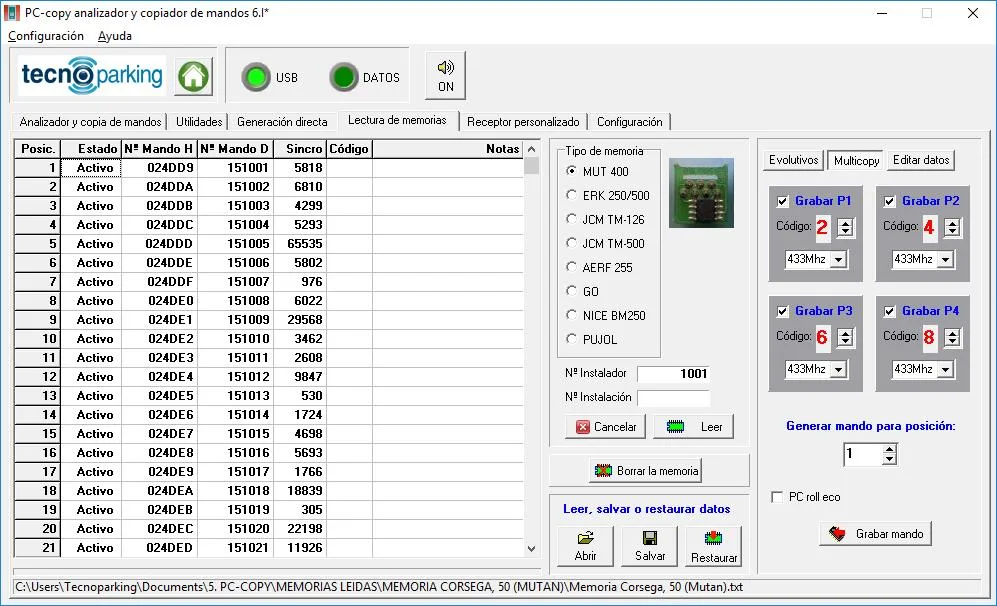Click the Estado cell of row 1
The image size is (997, 606).
click(x=91, y=168)
